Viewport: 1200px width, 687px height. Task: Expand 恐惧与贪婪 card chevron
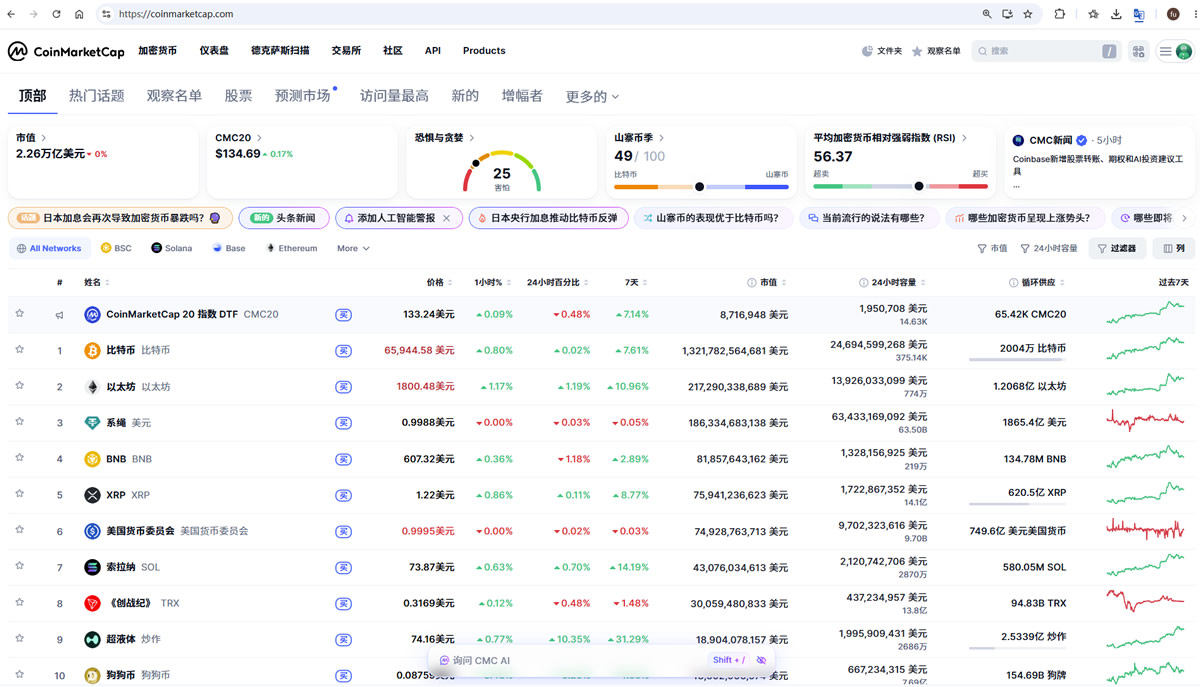coord(472,138)
